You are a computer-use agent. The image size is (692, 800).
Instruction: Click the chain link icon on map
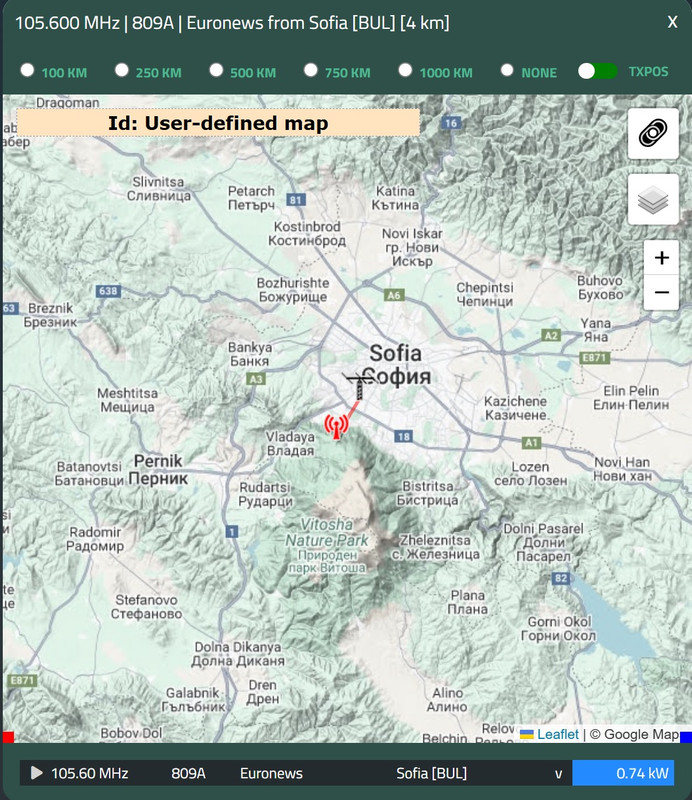pos(653,134)
